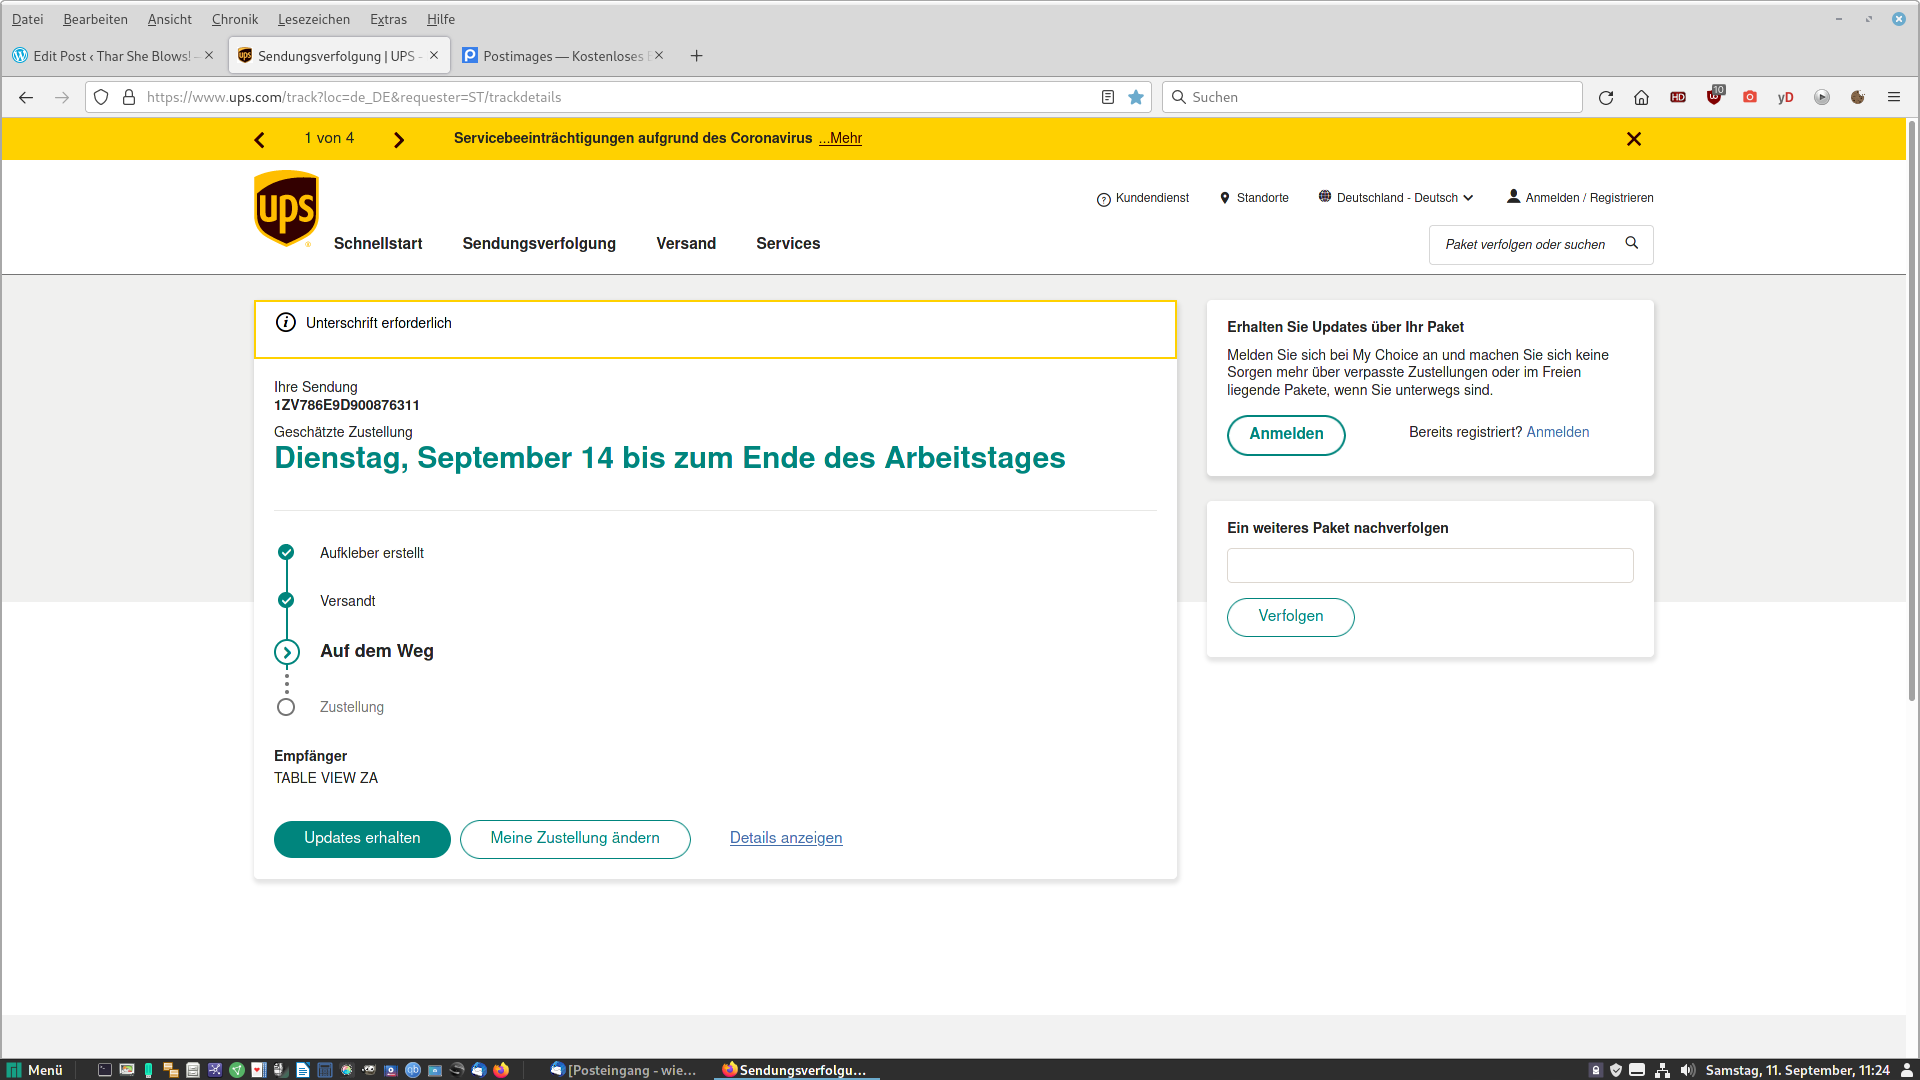Switch to Posteingang window in taskbar
Screen dimensions: 1920x1080
click(623, 1070)
